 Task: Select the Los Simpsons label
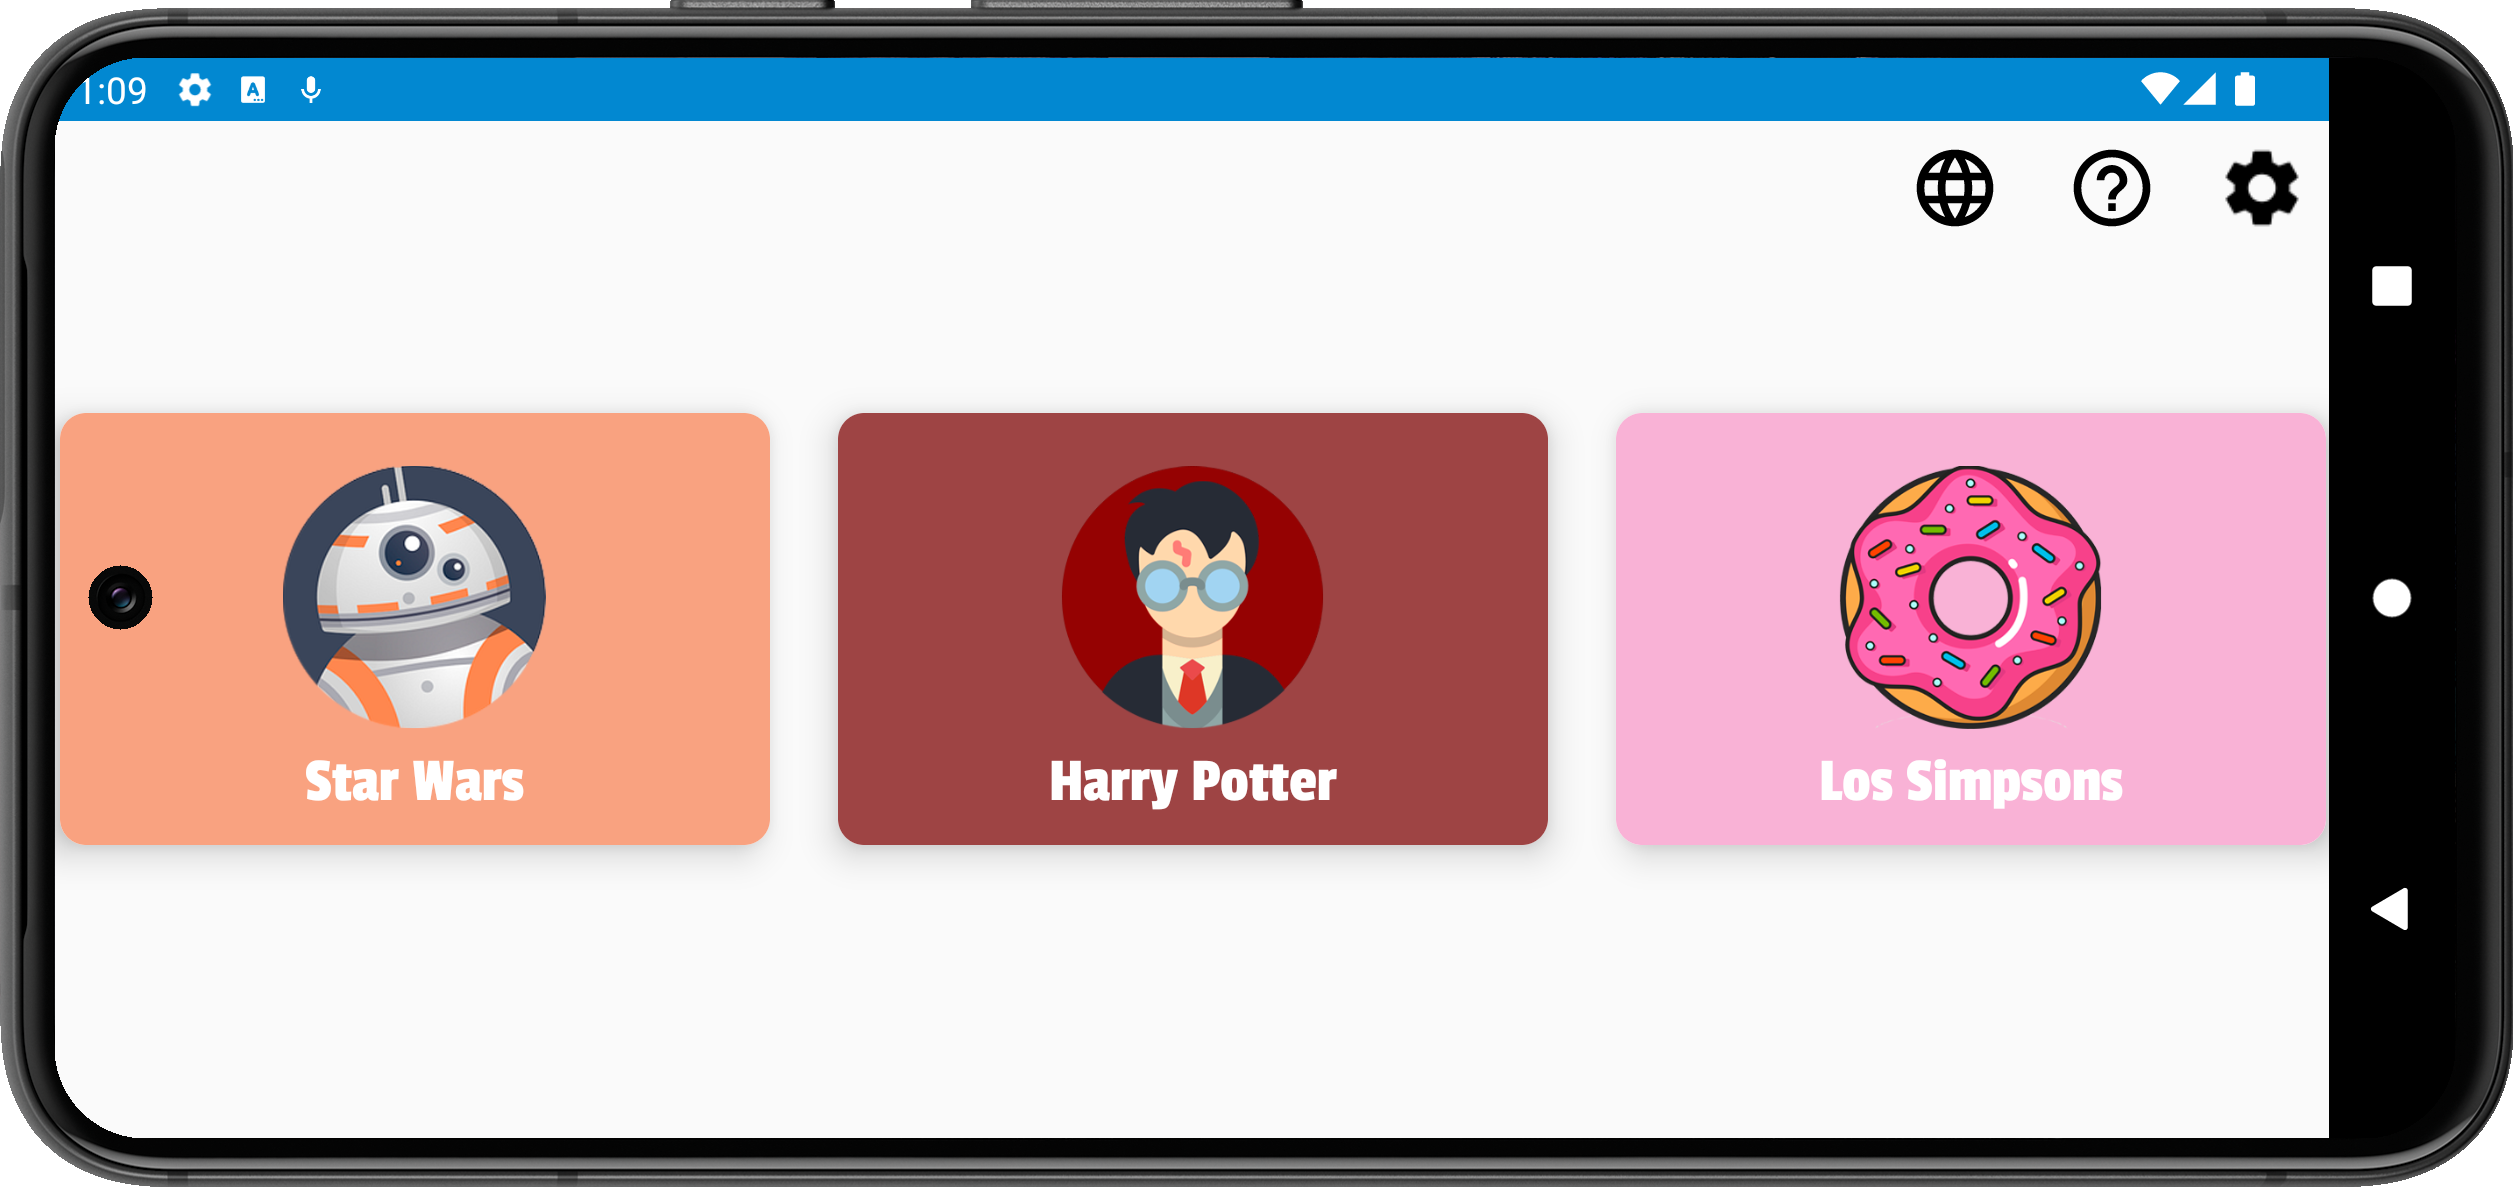point(1970,782)
